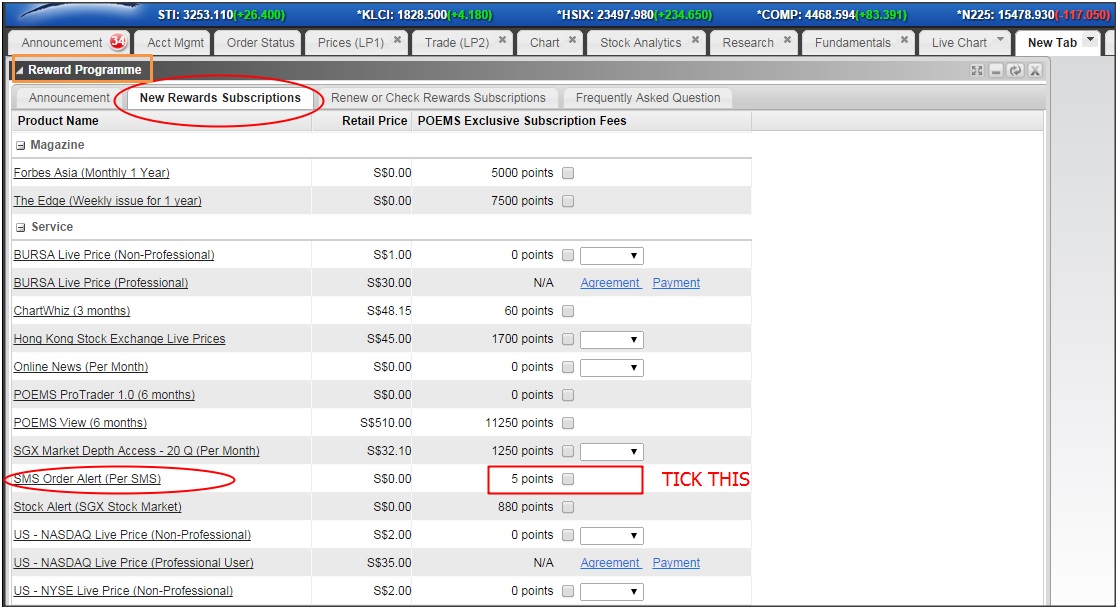
Task: Open Online News duration dropdown
Action: click(x=612, y=367)
